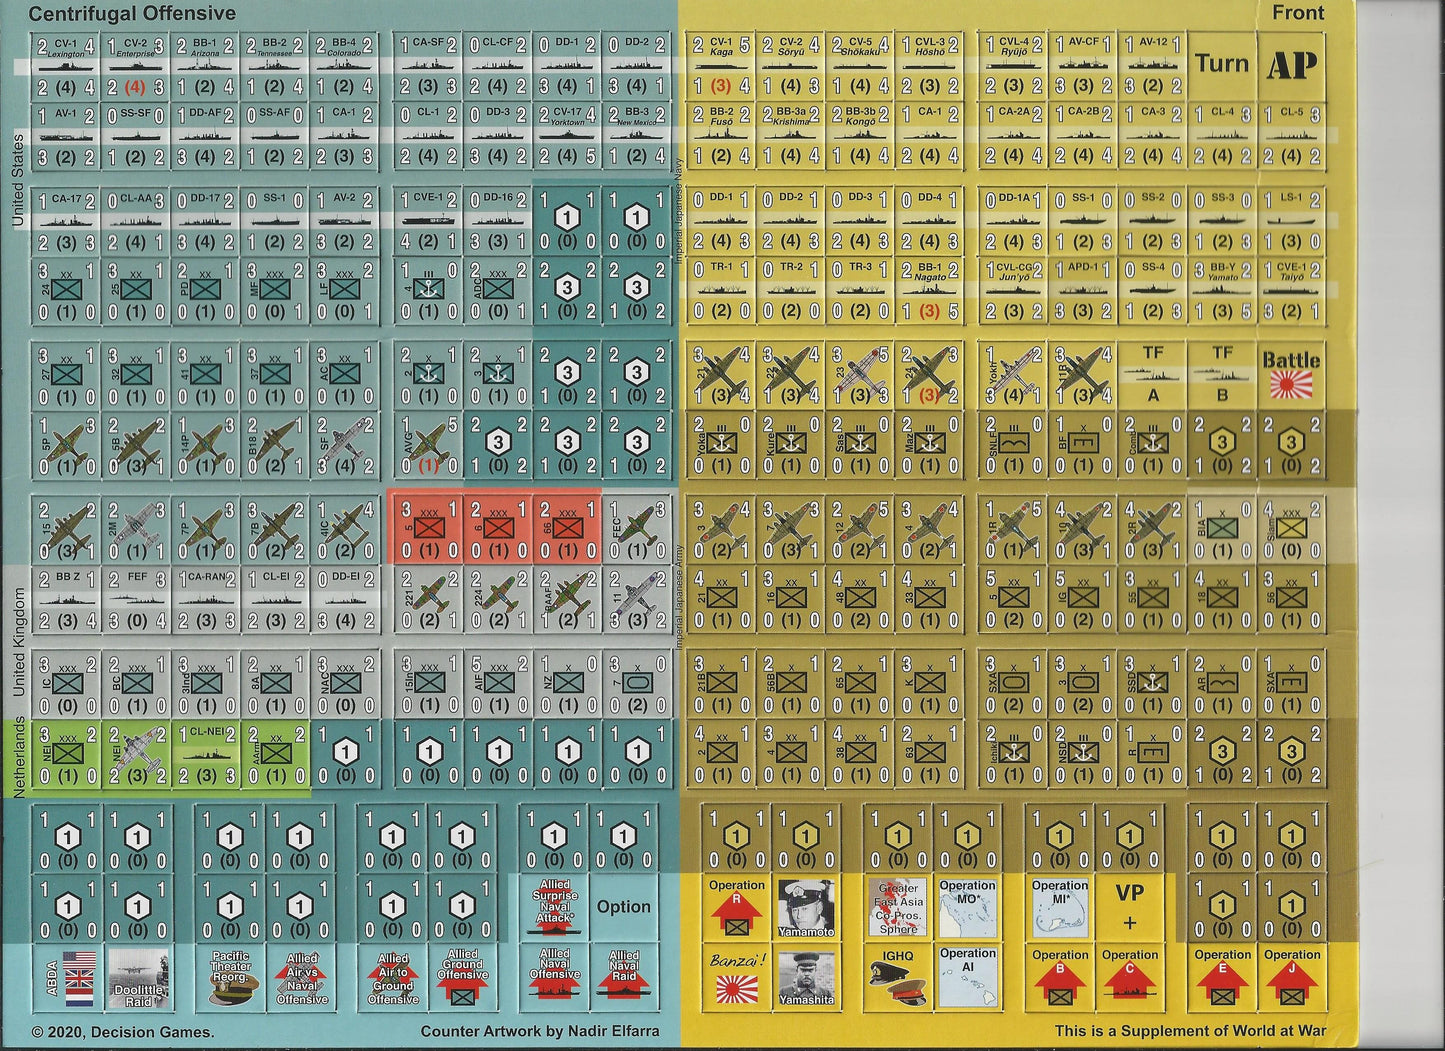Screen dimensions: 1445x1051
Task: Select the Operation MO map marker
Action: pos(967,908)
